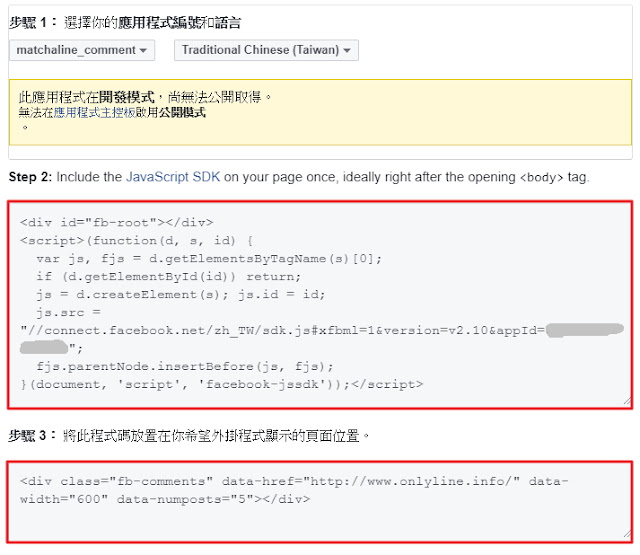This screenshot has width=640, height=555.
Task: Click the '開發模式' bold warning text
Action: pos(127,97)
